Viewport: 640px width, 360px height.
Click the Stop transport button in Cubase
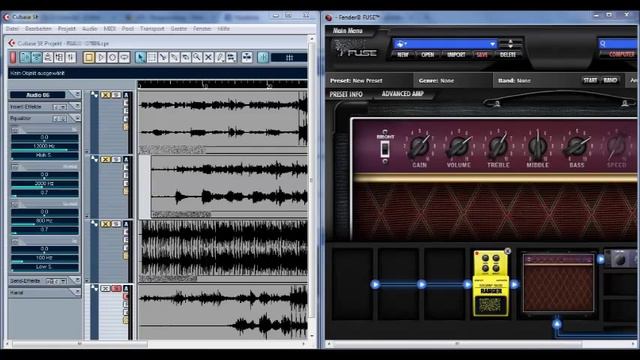(89, 58)
